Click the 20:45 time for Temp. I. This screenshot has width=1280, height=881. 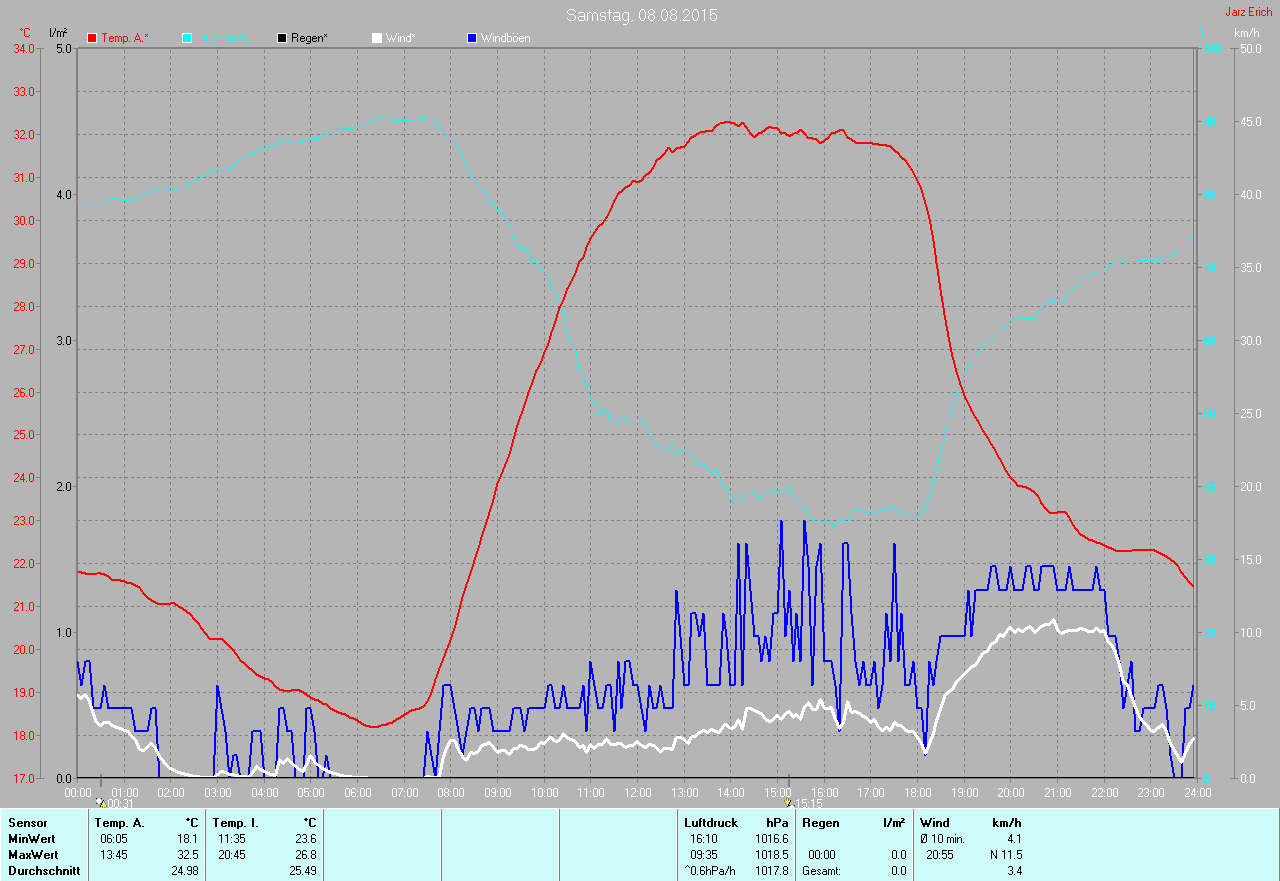[232, 855]
